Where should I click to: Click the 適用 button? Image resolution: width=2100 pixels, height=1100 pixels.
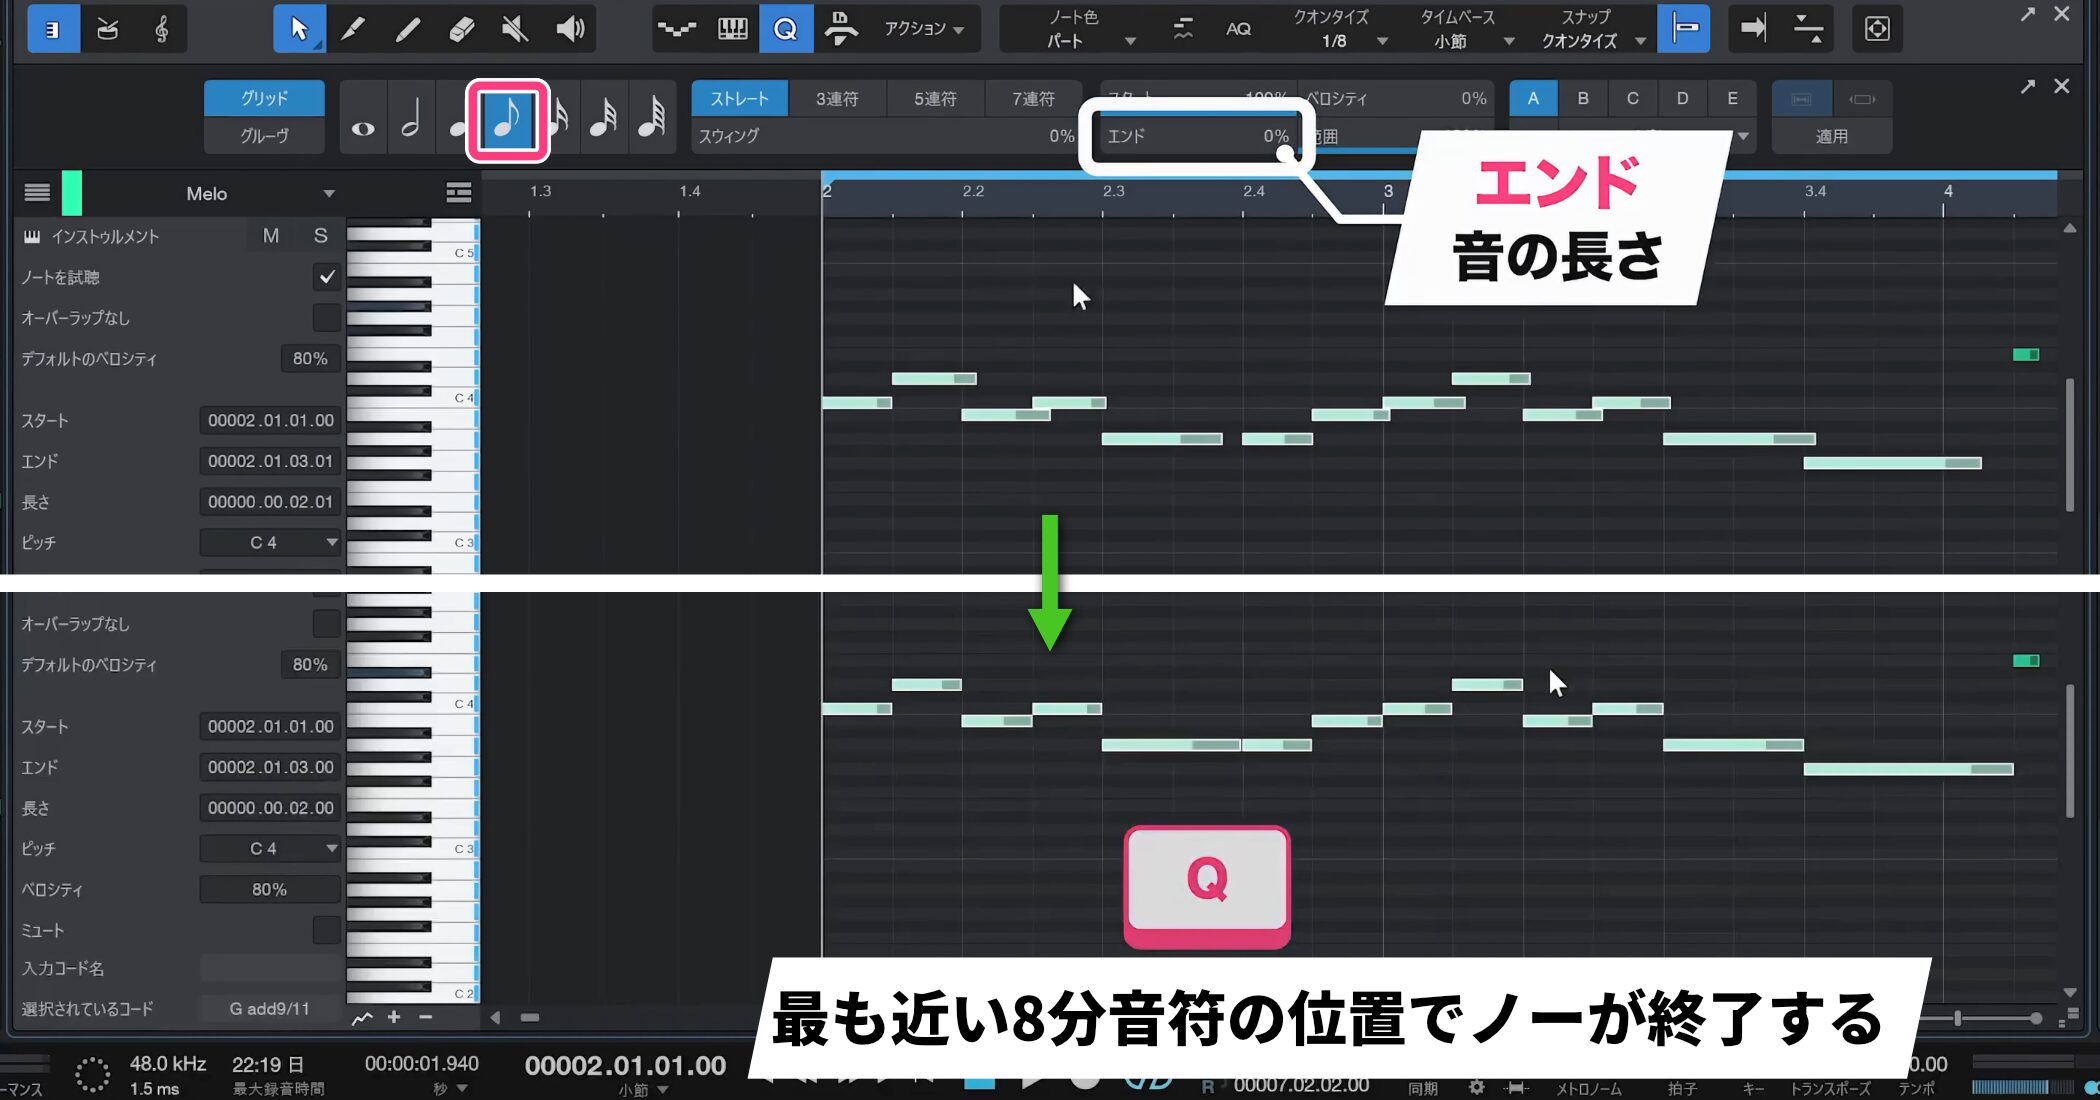click(x=1831, y=136)
